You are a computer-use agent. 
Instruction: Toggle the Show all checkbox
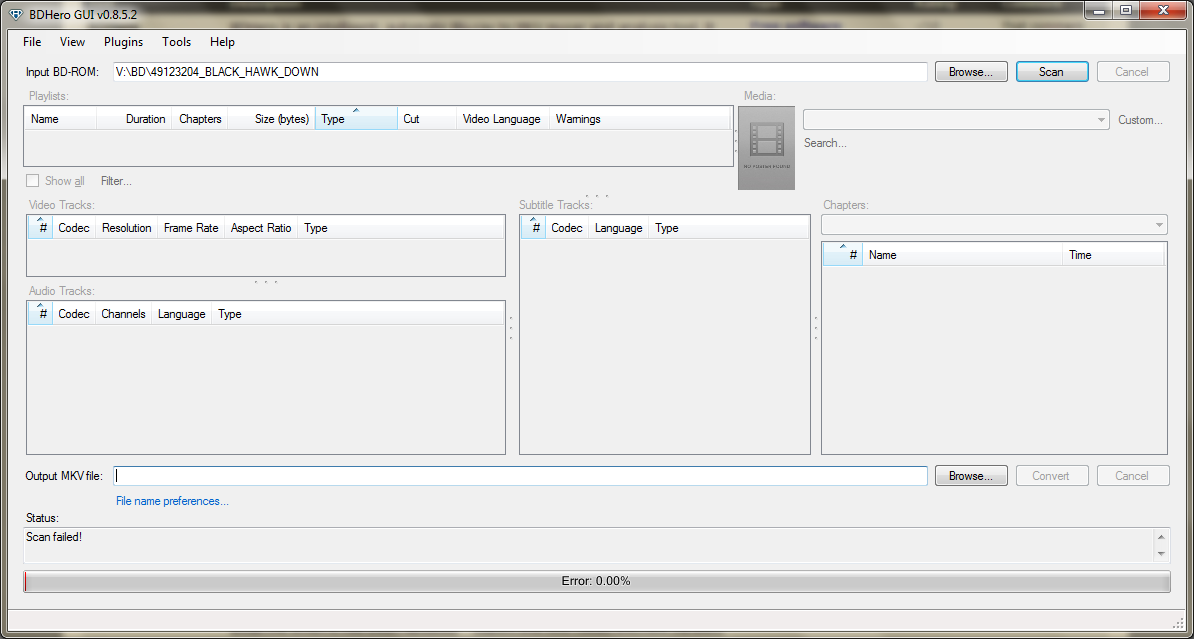[x=33, y=181]
